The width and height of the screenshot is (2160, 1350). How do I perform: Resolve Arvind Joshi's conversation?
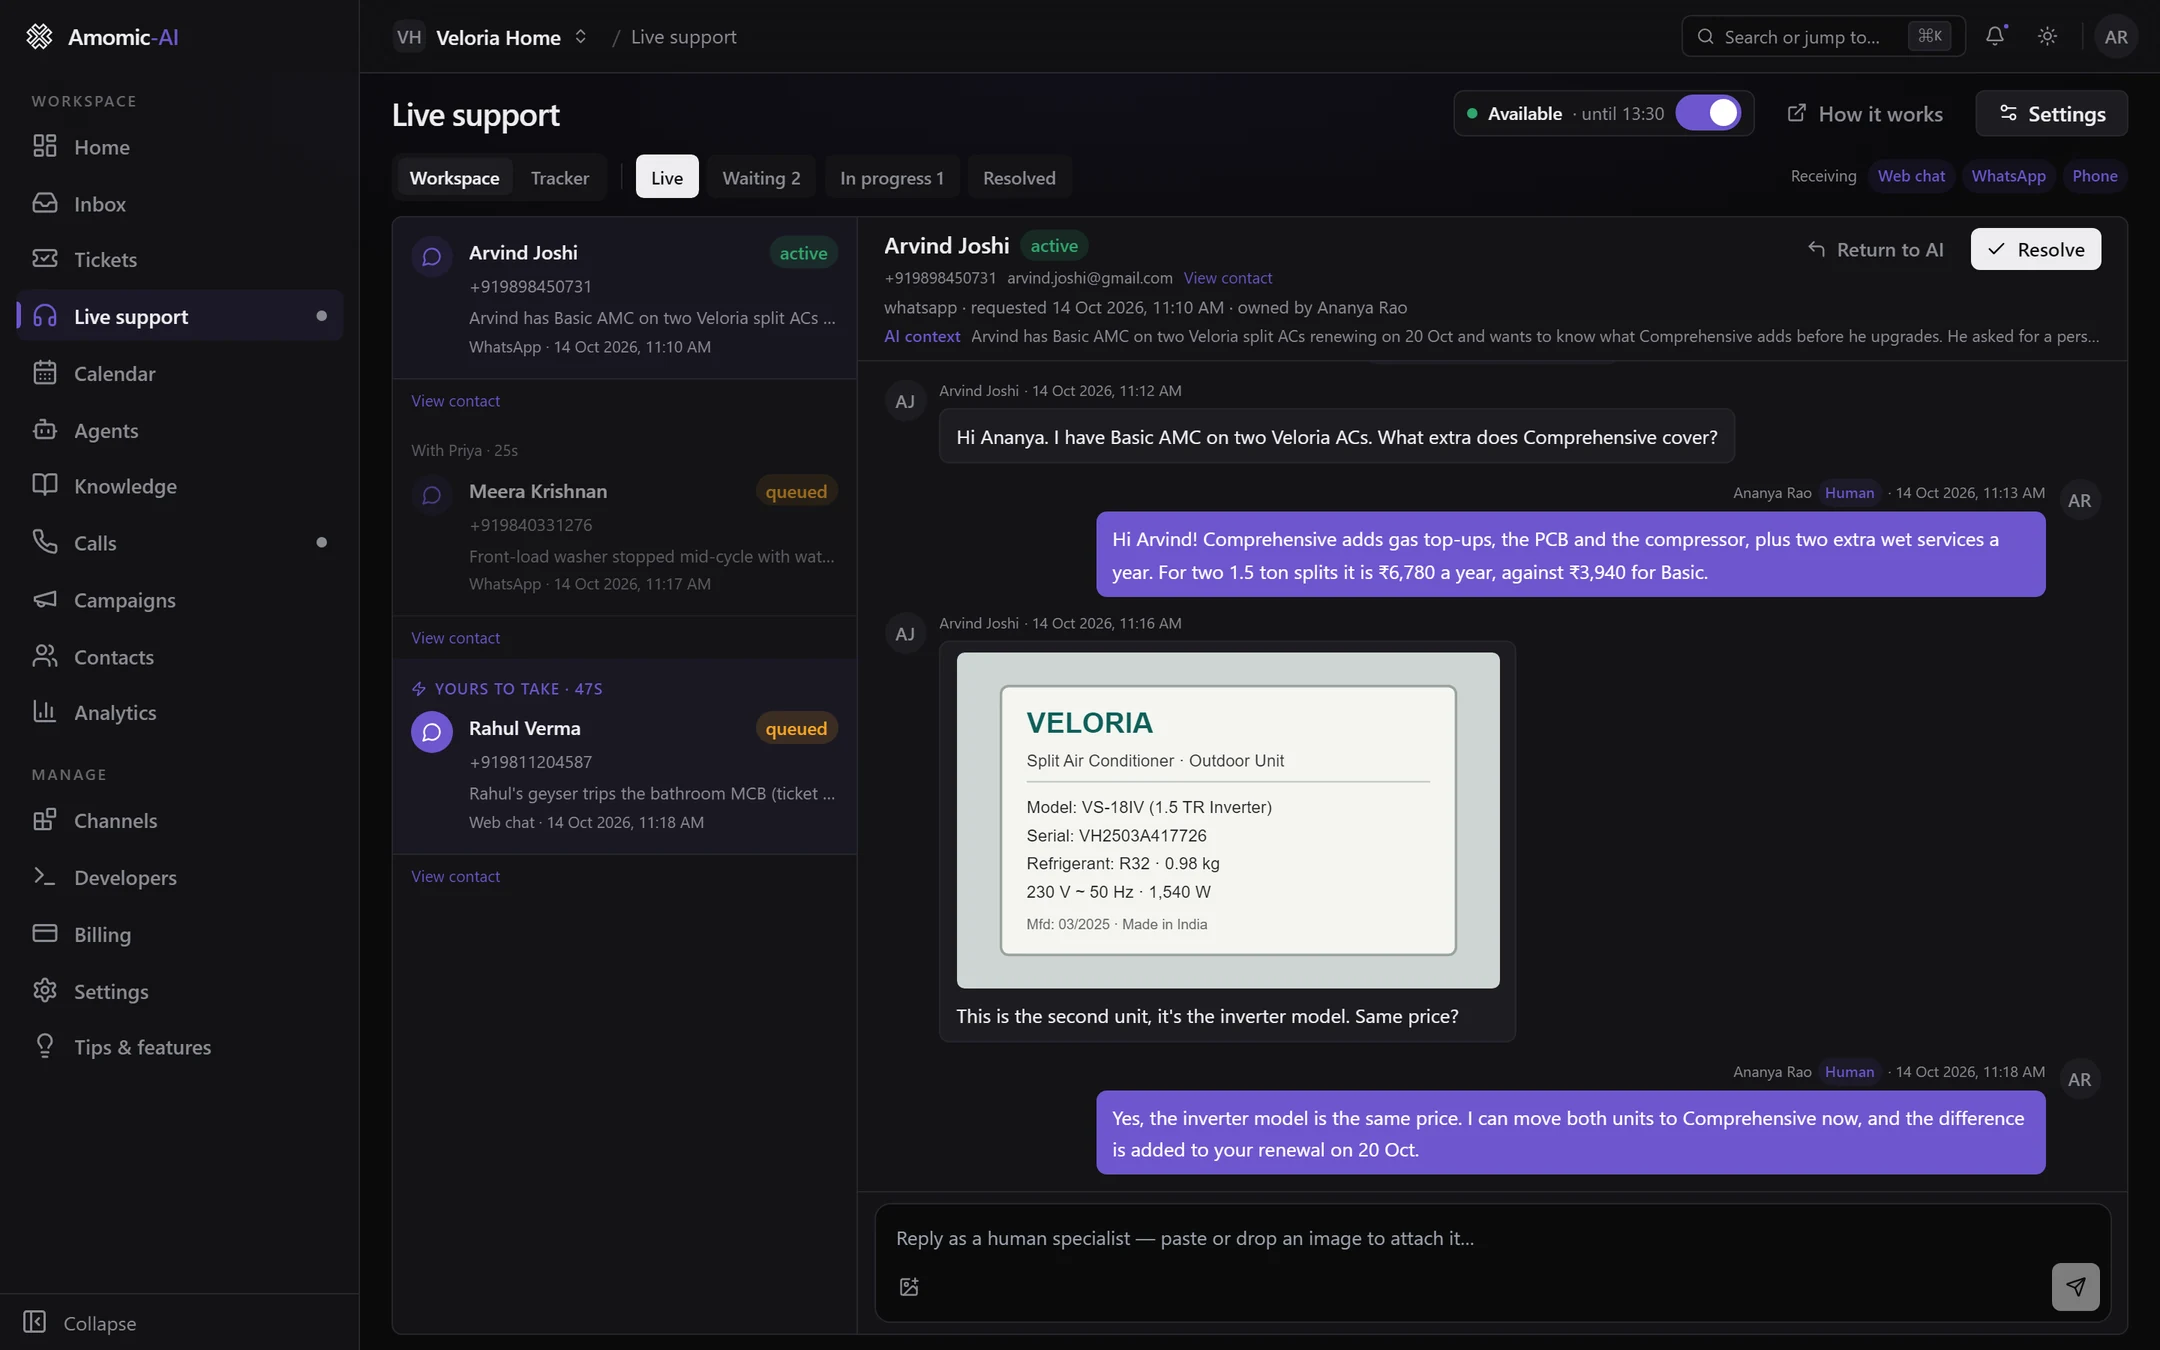tap(2036, 249)
